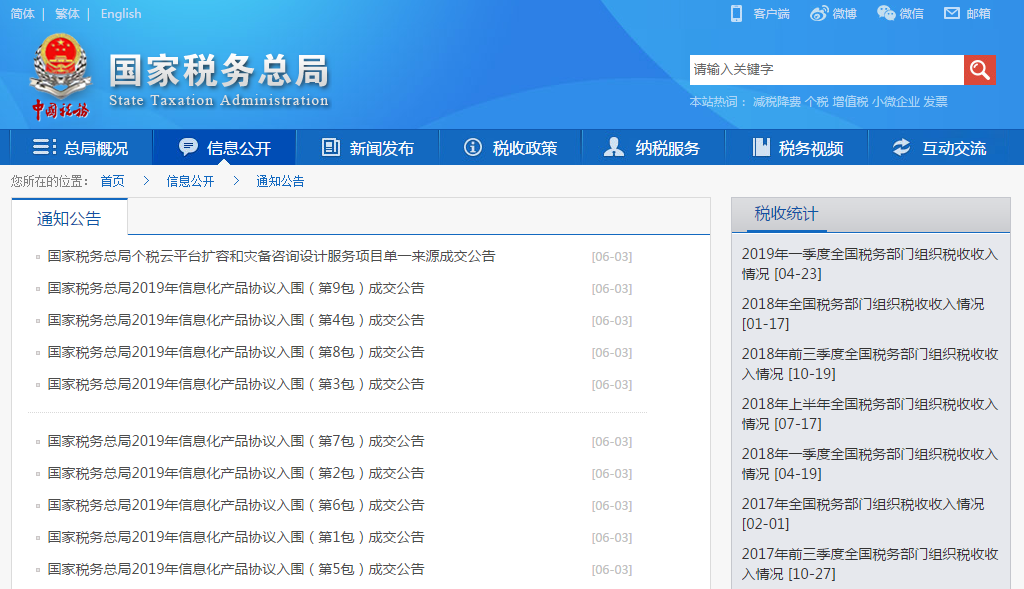Select the 信息公开 navigation menu
The height and width of the screenshot is (589, 1024).
point(224,148)
